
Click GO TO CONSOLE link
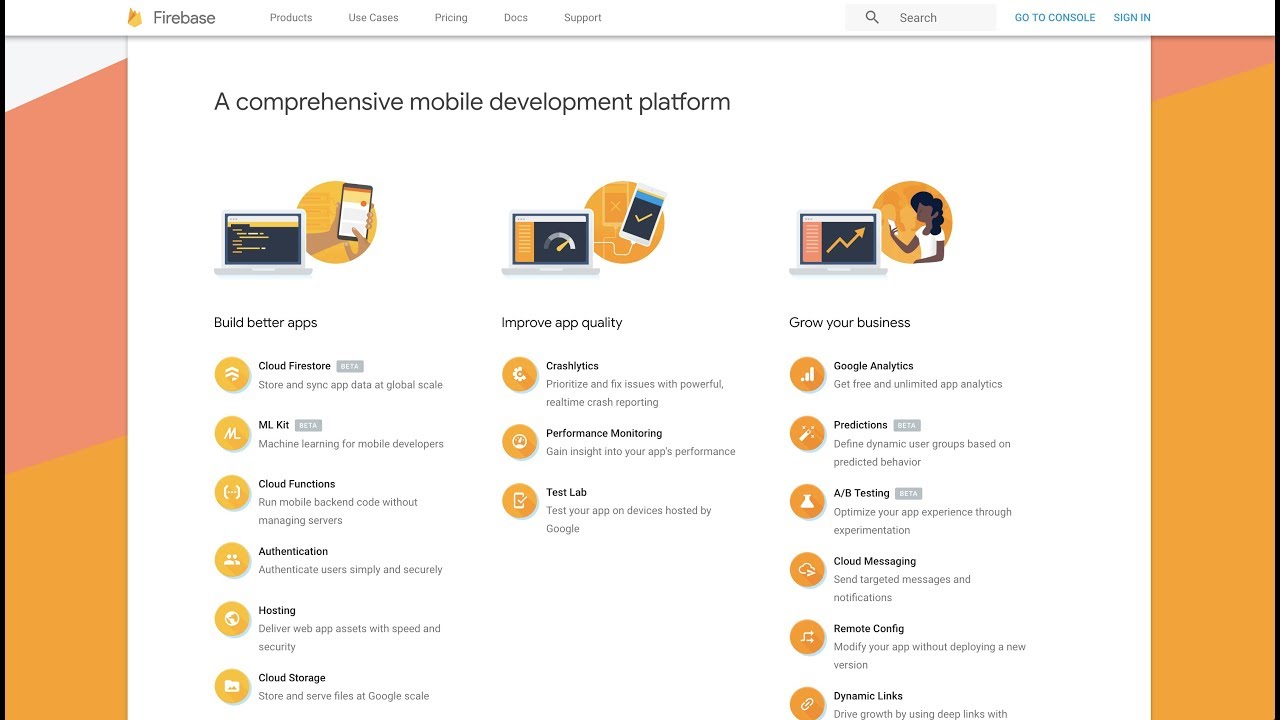click(x=1055, y=18)
